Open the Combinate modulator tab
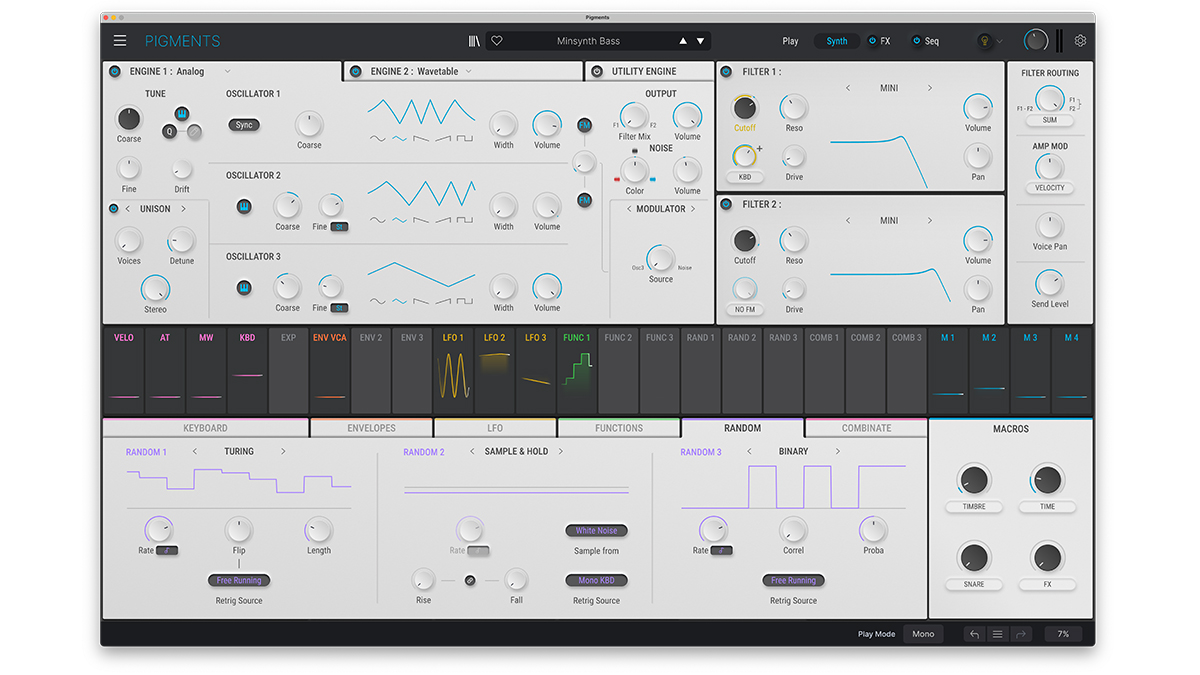 tap(866, 428)
